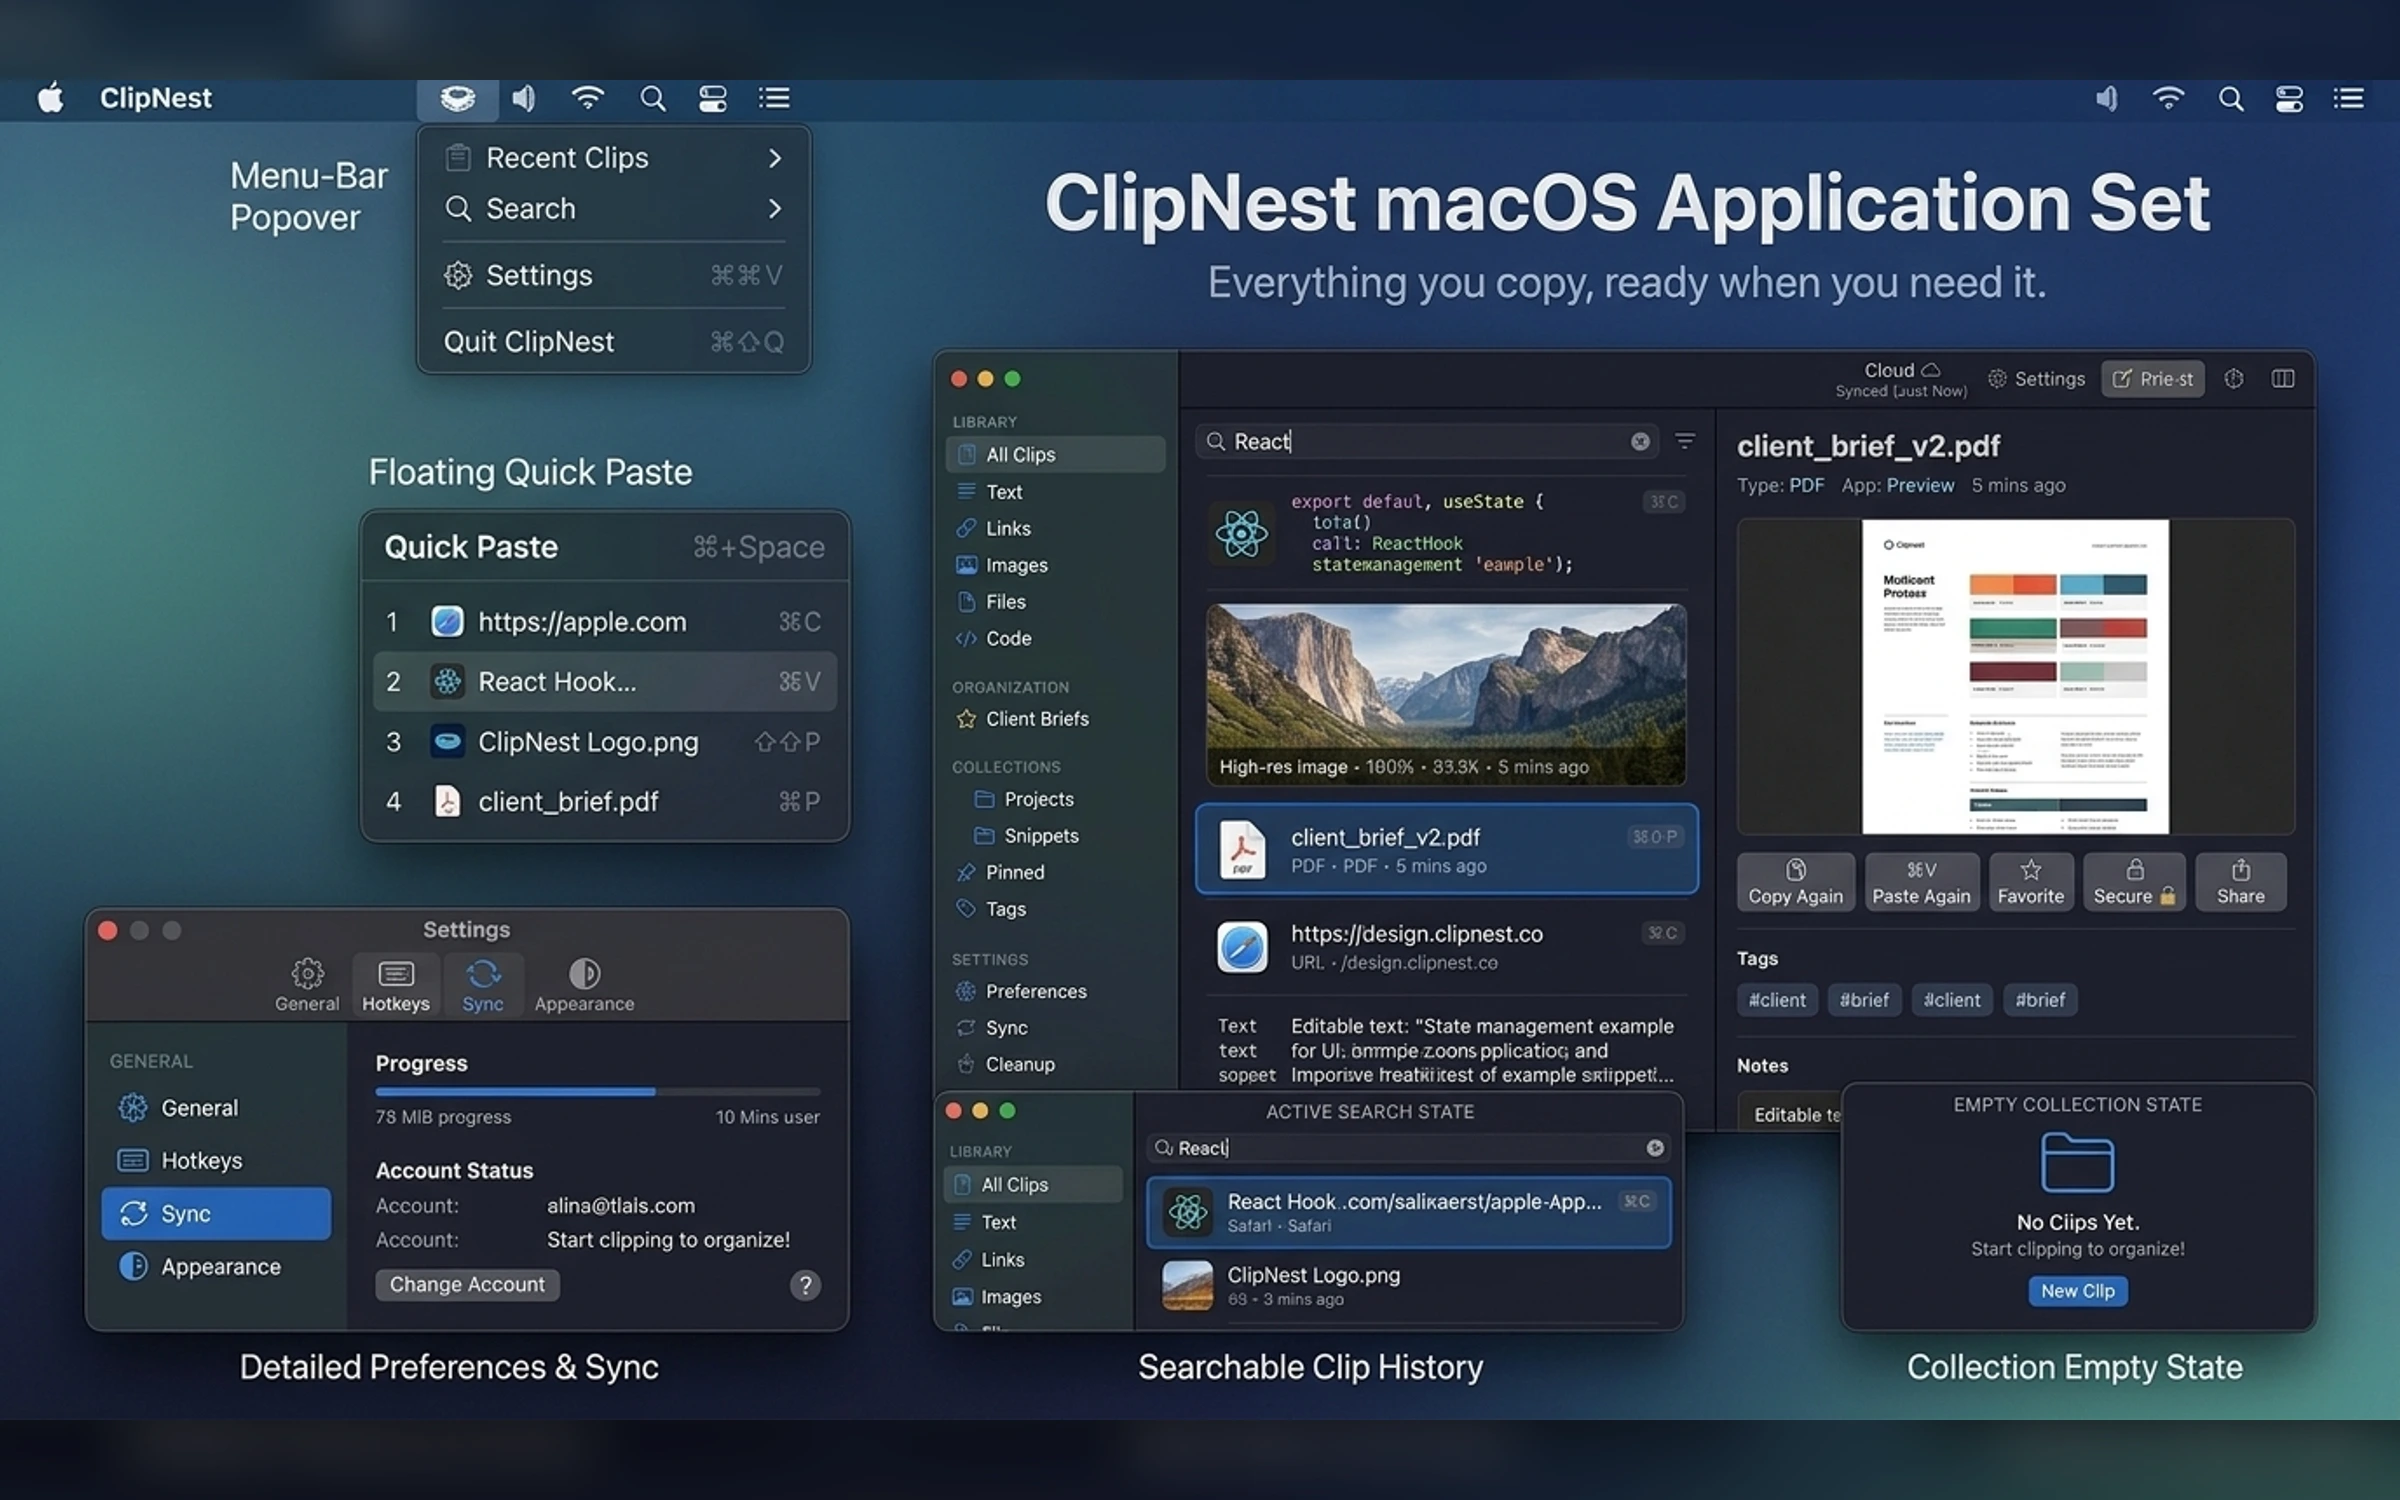The image size is (2400, 1500).
Task: Click New Clip in empty collection state
Action: click(x=2077, y=1291)
